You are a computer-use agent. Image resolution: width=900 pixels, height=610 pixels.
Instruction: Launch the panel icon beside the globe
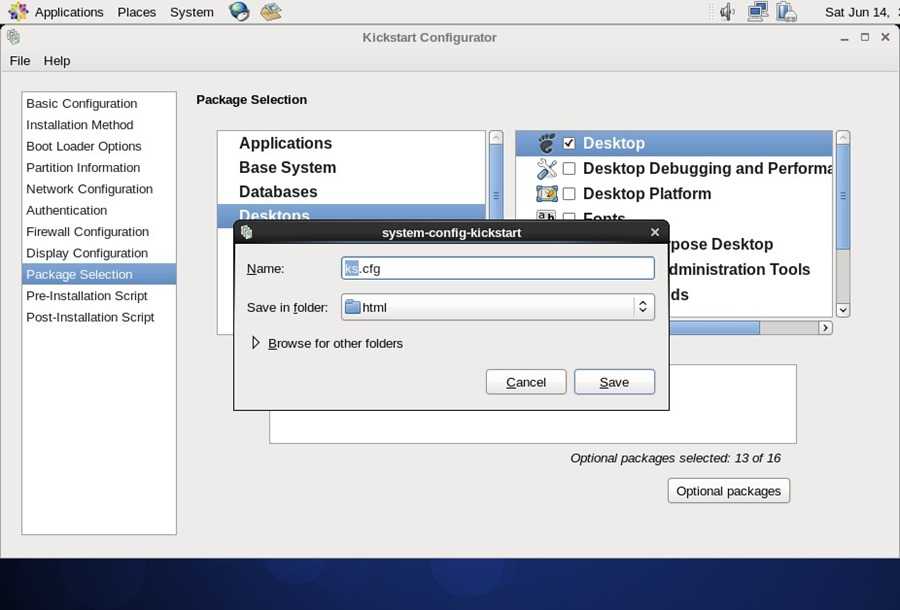(270, 11)
